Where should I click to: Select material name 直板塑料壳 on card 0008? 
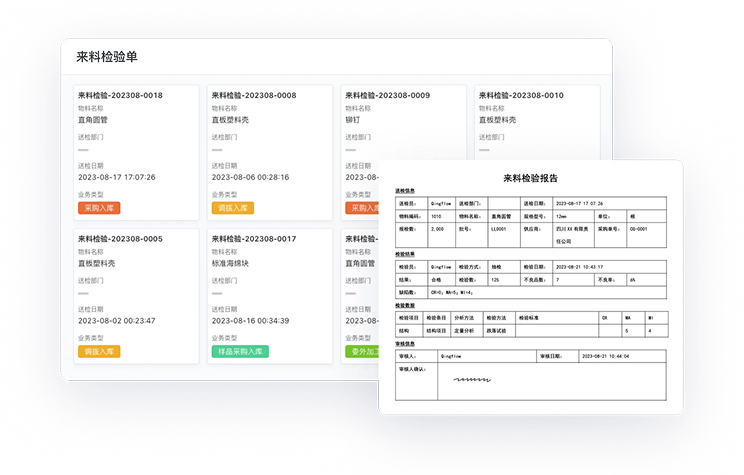click(x=230, y=120)
